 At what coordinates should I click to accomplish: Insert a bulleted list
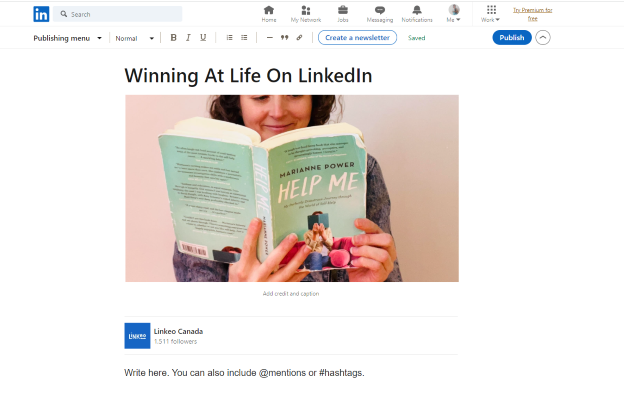click(x=244, y=37)
